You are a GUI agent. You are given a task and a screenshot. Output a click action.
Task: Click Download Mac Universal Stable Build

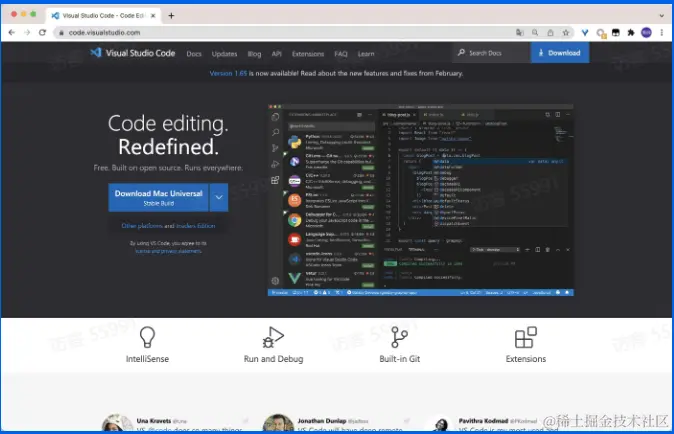point(158,197)
